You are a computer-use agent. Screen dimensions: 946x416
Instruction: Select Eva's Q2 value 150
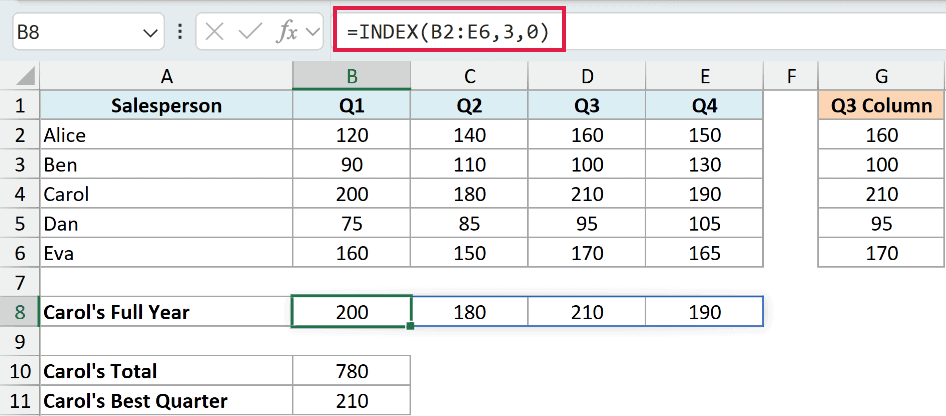[x=469, y=253]
